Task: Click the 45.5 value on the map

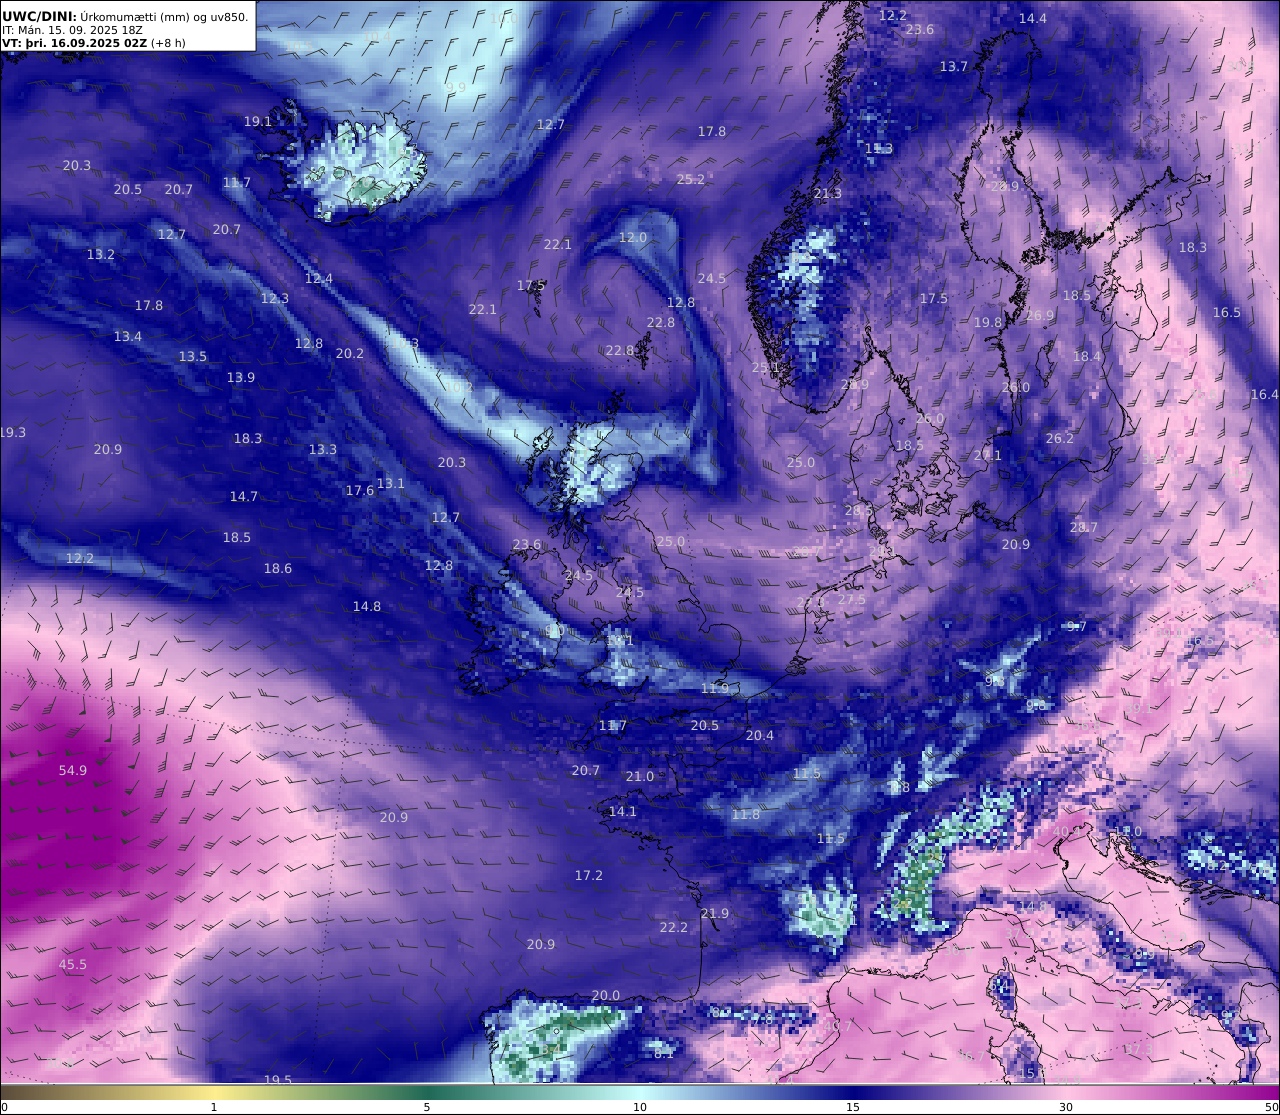Action: 73,965
